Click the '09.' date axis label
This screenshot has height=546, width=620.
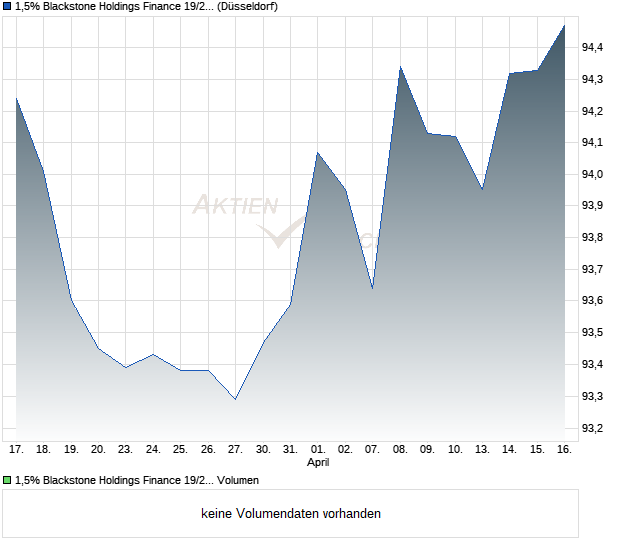click(427, 450)
